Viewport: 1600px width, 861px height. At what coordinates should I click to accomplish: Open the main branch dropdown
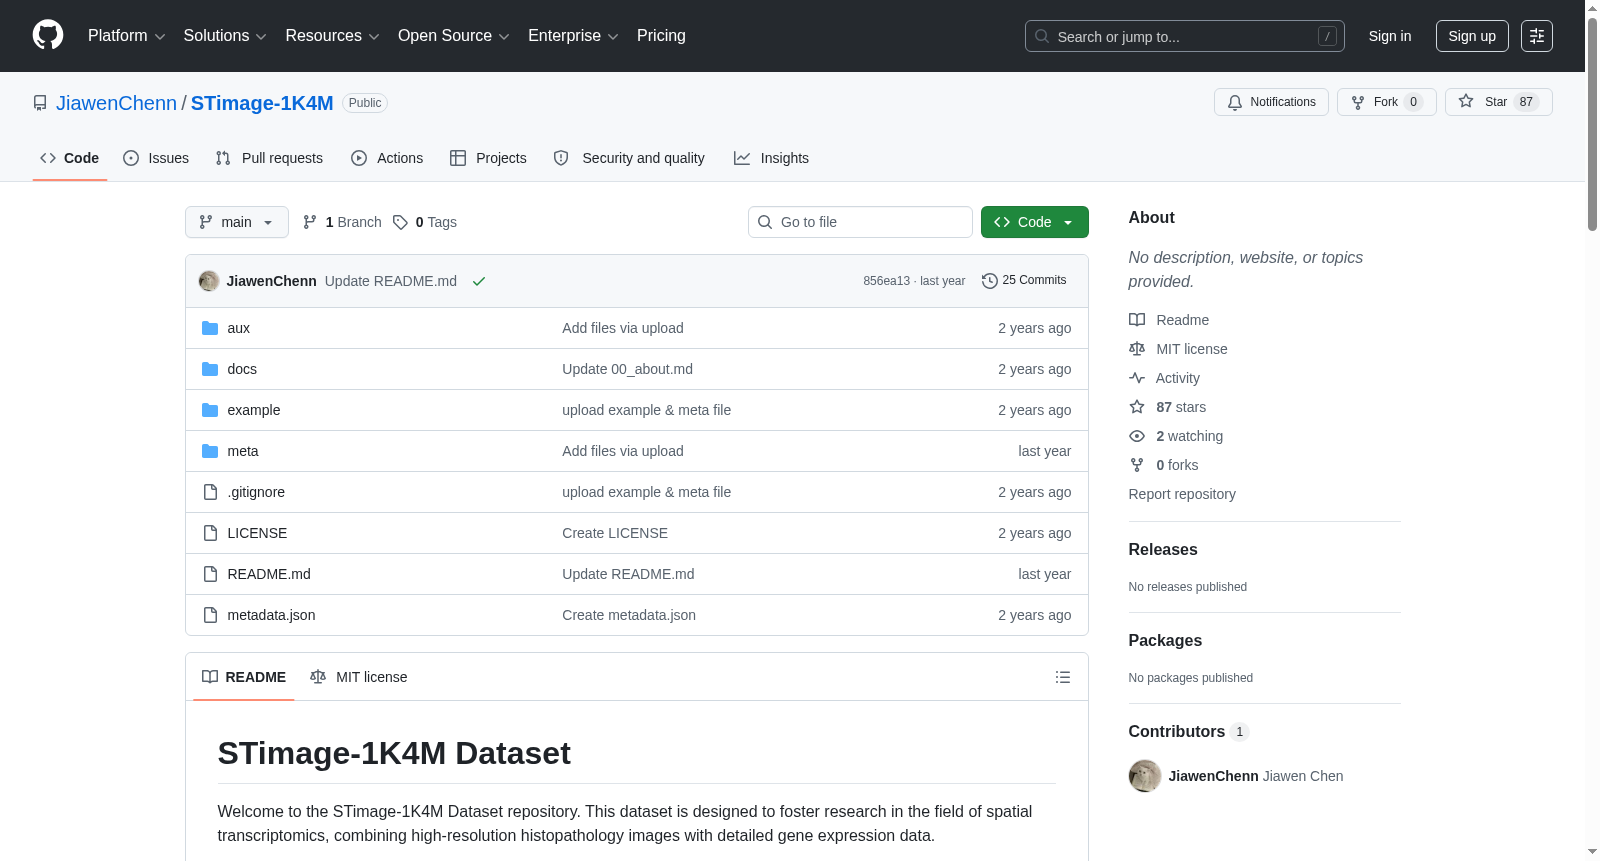click(237, 222)
